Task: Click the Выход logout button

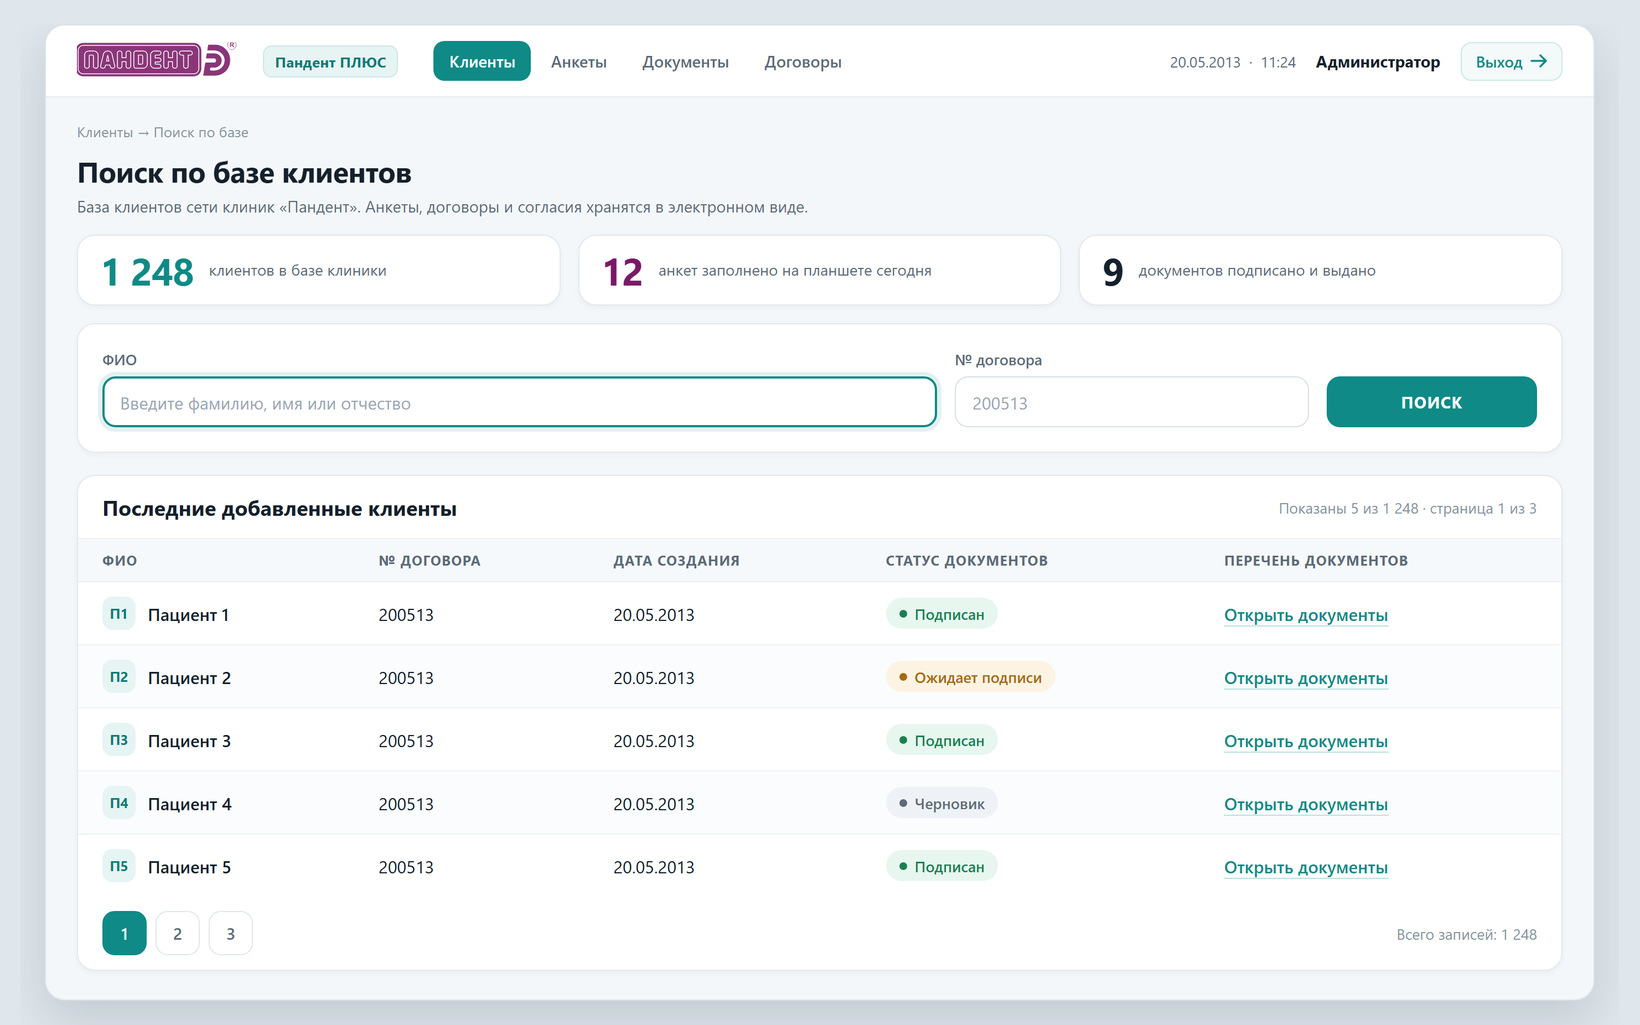Action: click(x=1511, y=61)
